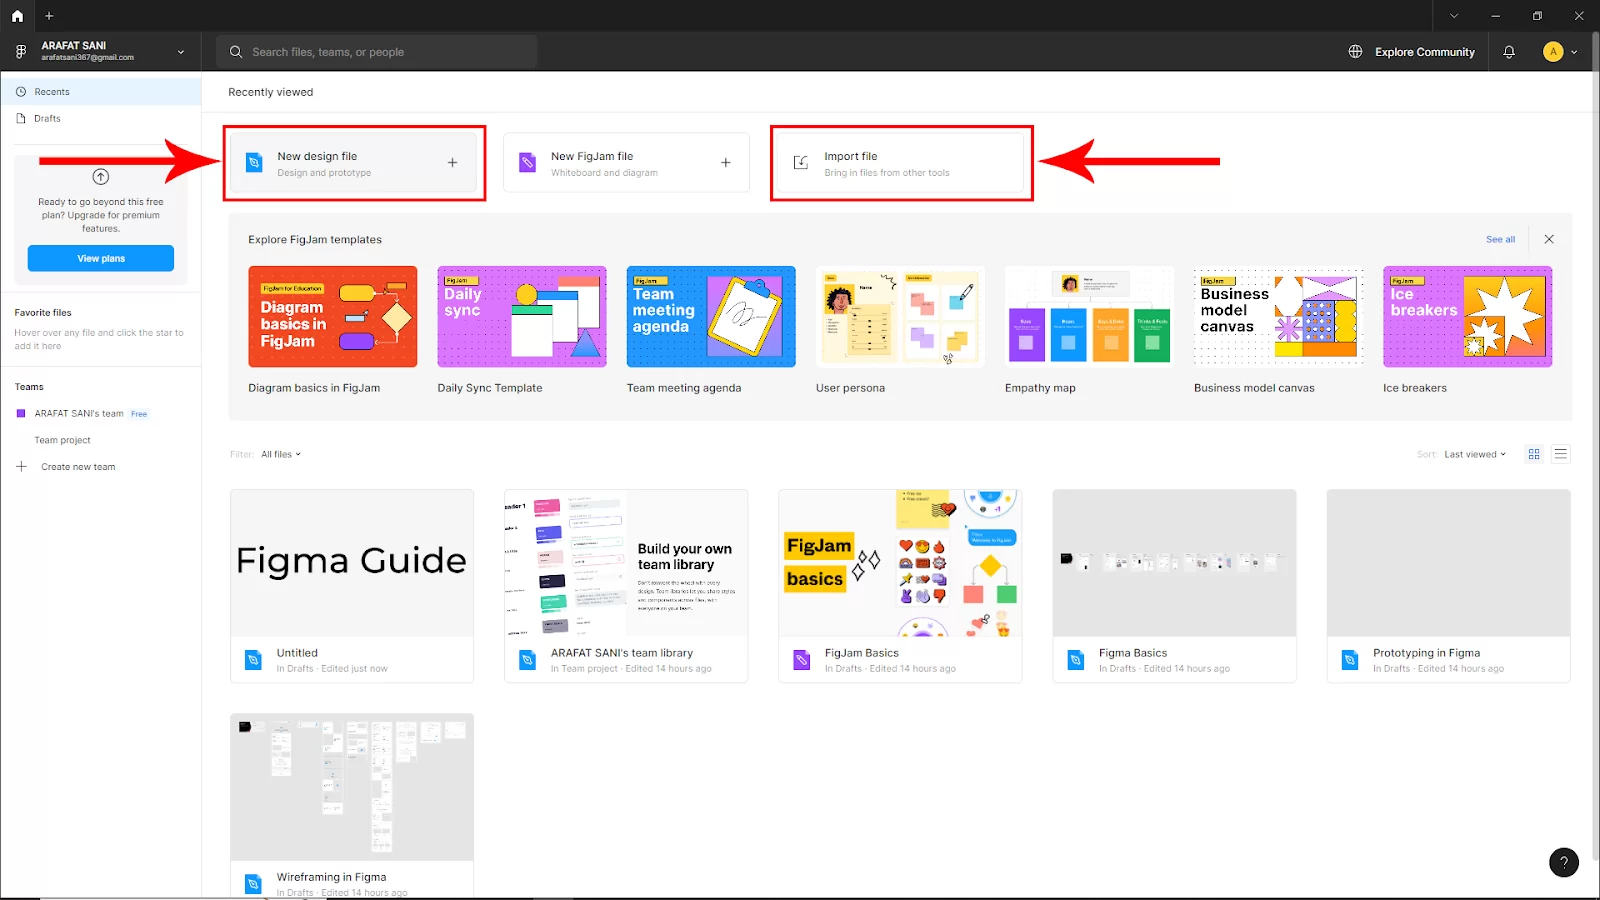Open the Untitled Figma Guide file thumbnail

point(352,563)
